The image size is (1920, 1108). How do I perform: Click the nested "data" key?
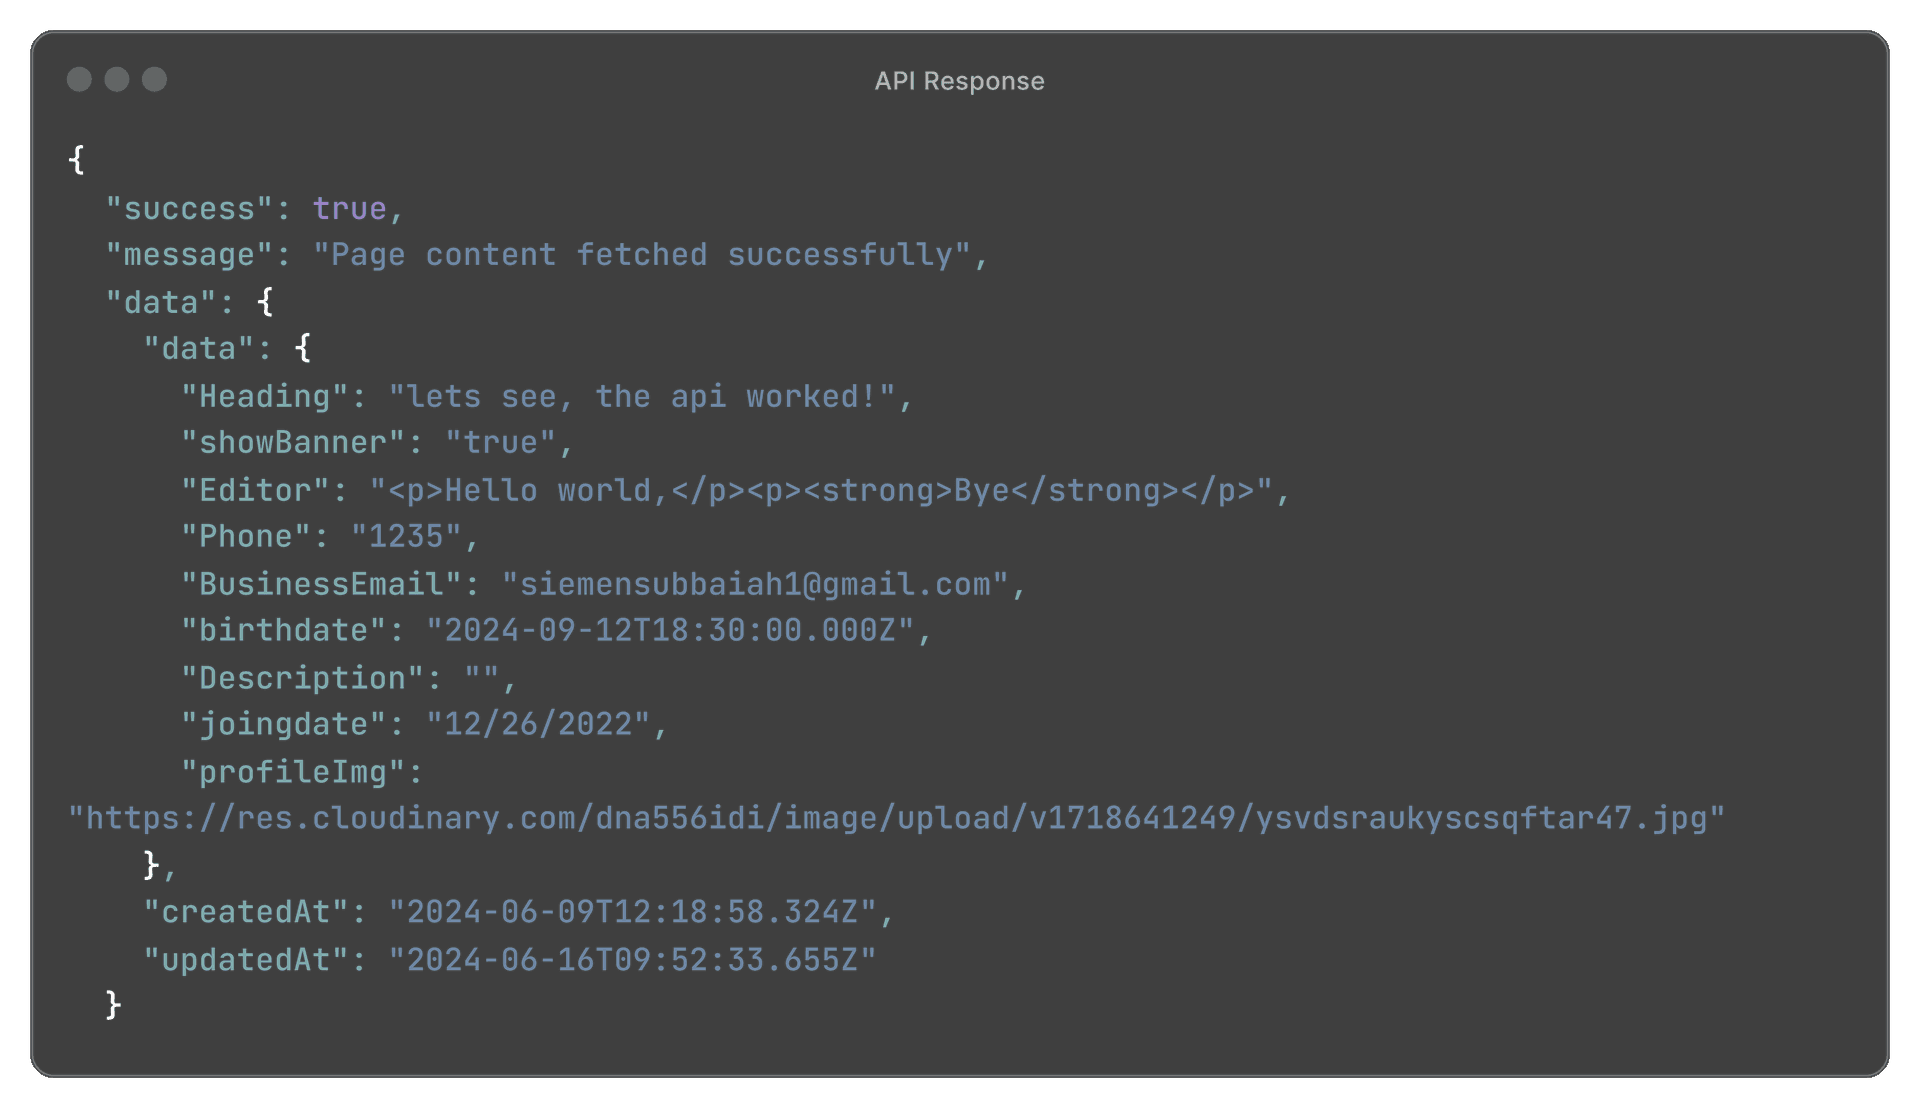(198, 349)
